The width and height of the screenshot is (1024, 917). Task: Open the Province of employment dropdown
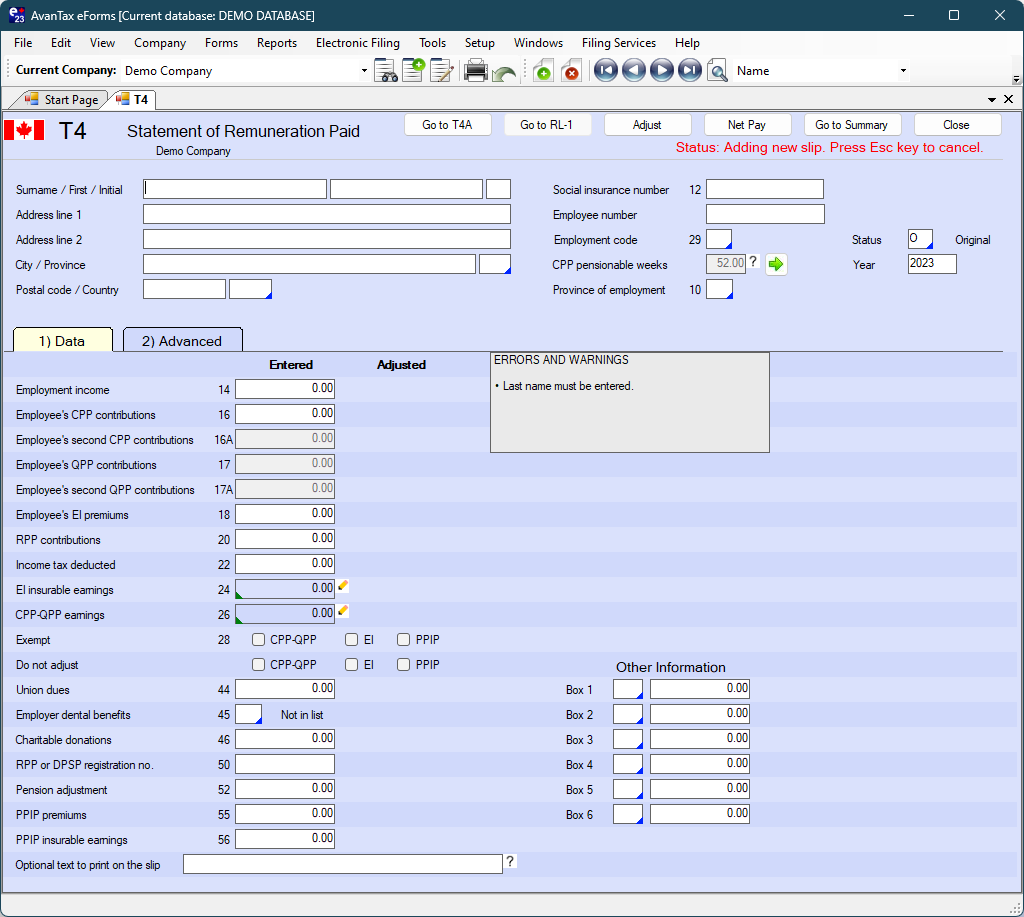point(720,290)
